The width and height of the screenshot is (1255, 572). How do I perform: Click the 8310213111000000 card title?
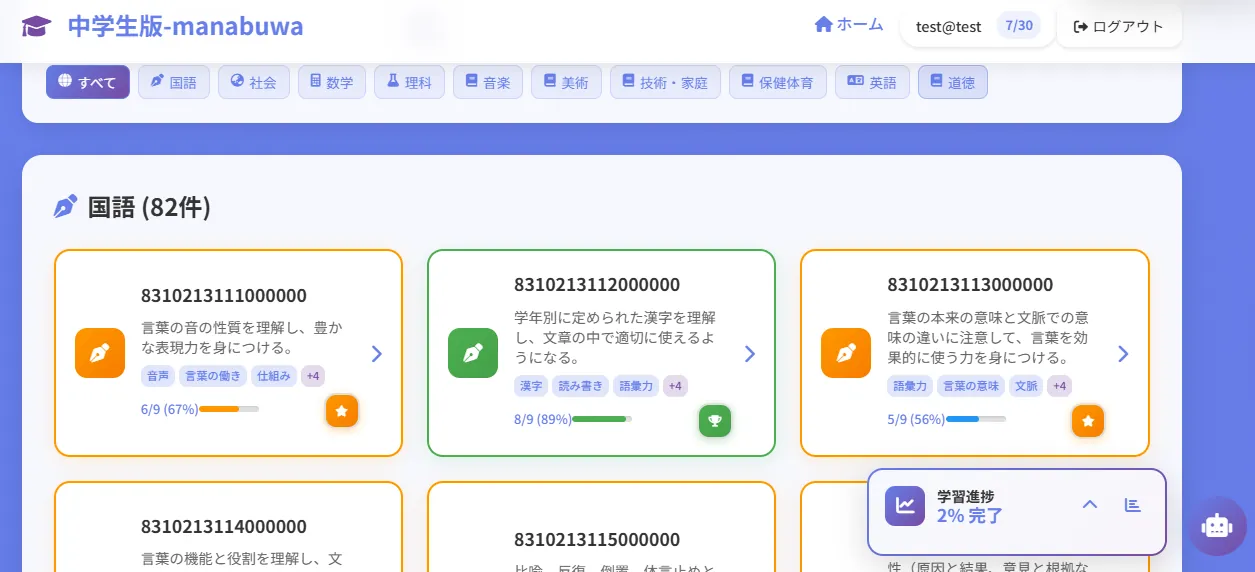(224, 295)
